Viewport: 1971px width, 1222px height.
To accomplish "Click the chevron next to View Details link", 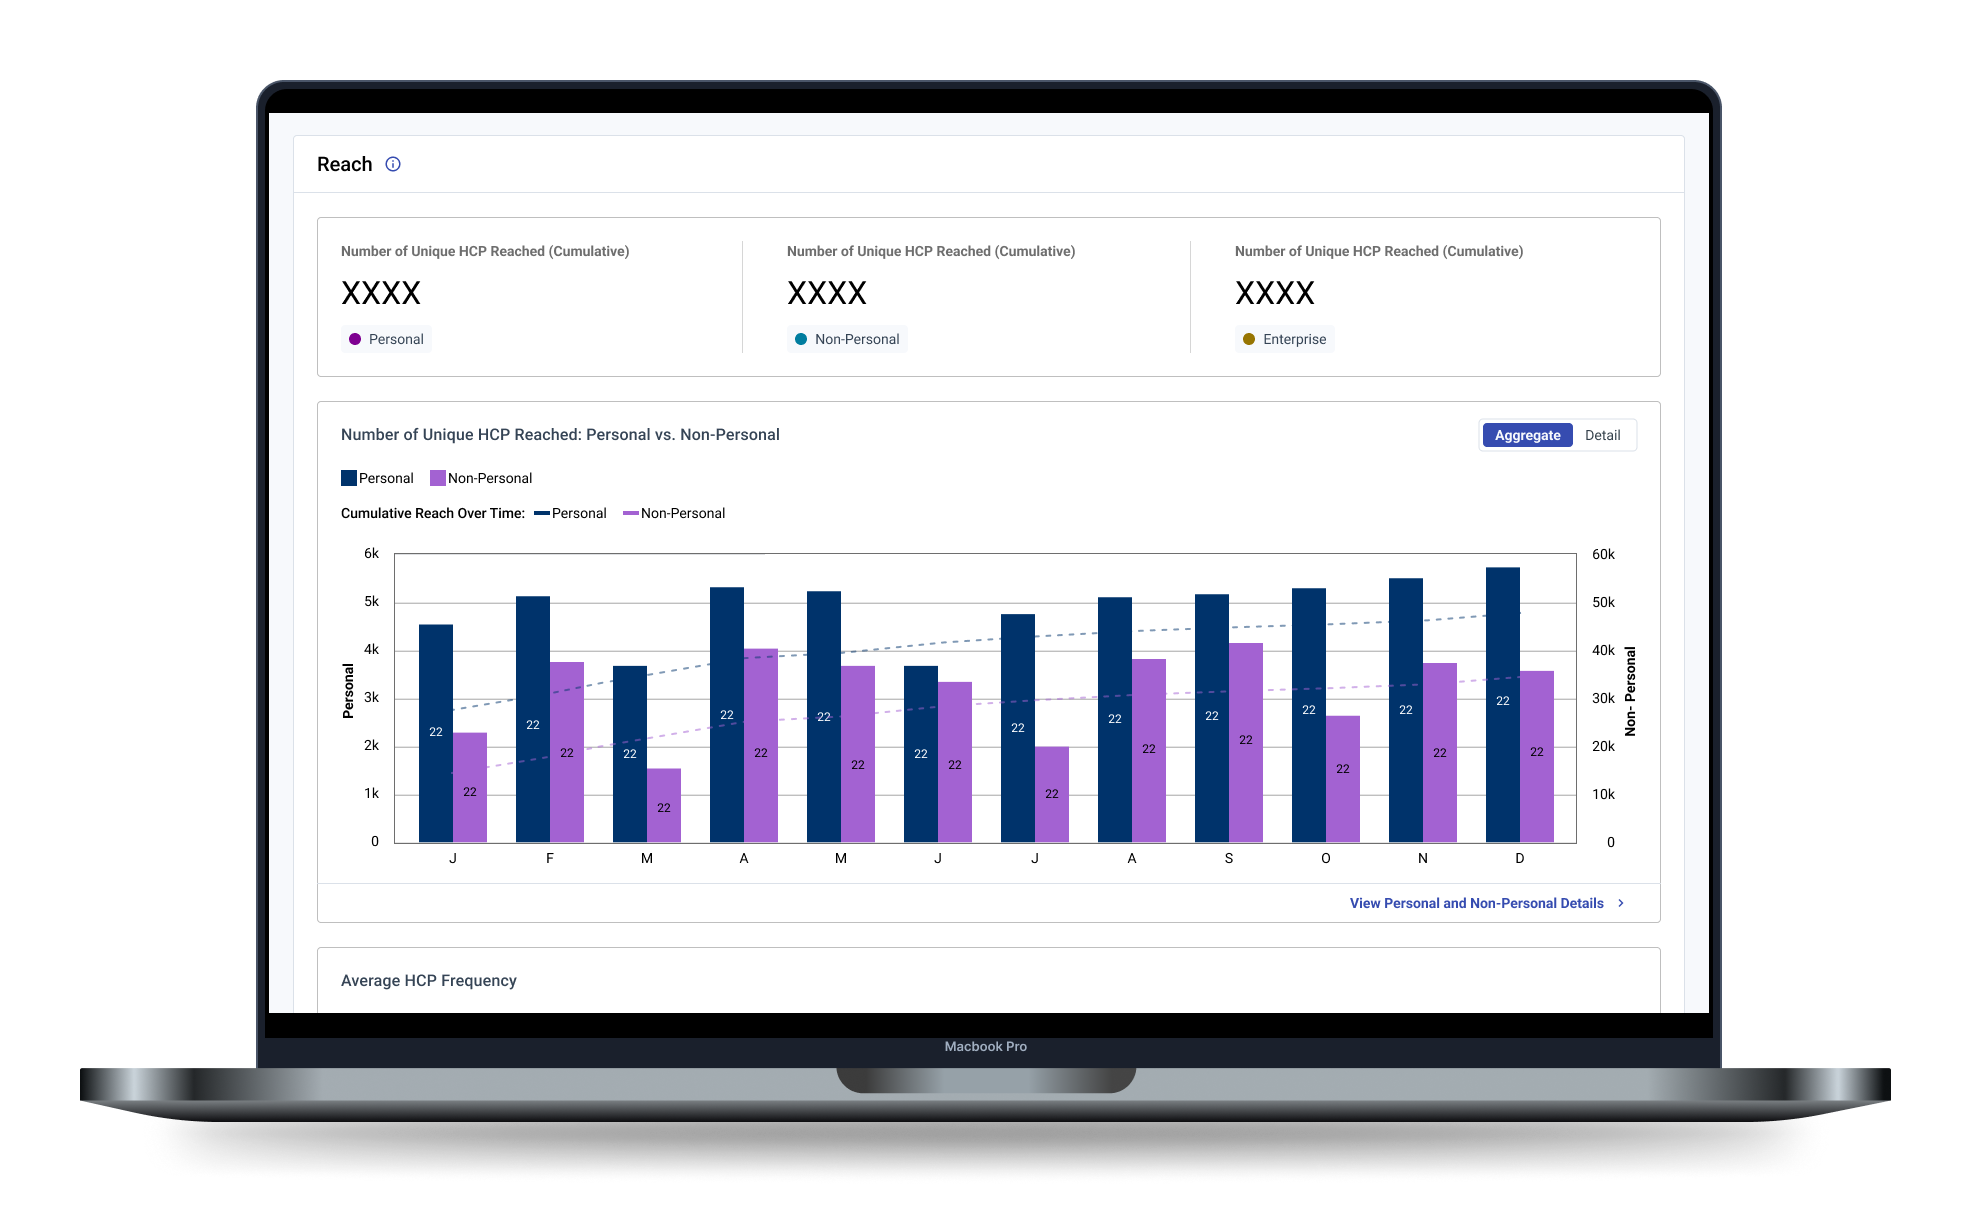I will click(1621, 903).
